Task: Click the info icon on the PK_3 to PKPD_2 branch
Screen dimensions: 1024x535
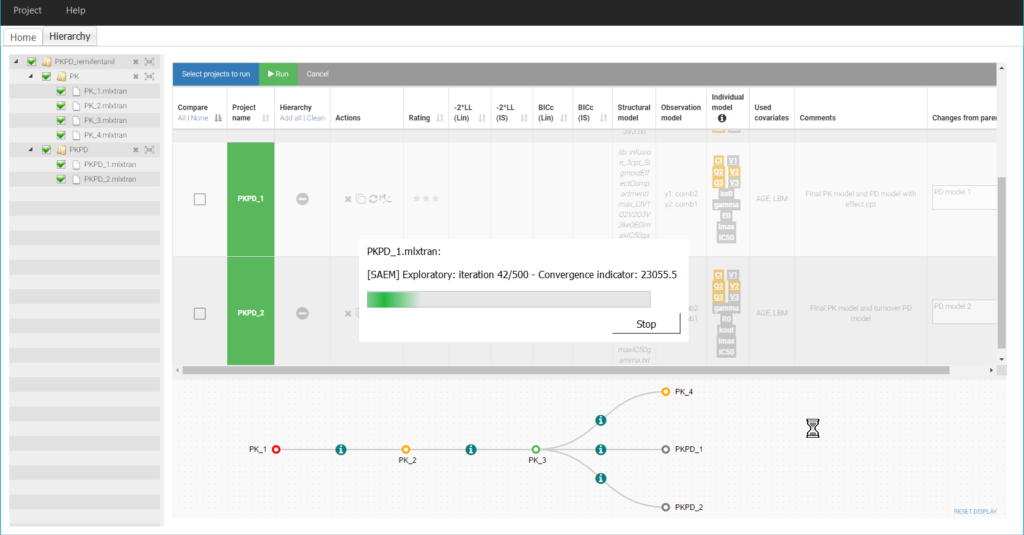Action: (x=600, y=479)
